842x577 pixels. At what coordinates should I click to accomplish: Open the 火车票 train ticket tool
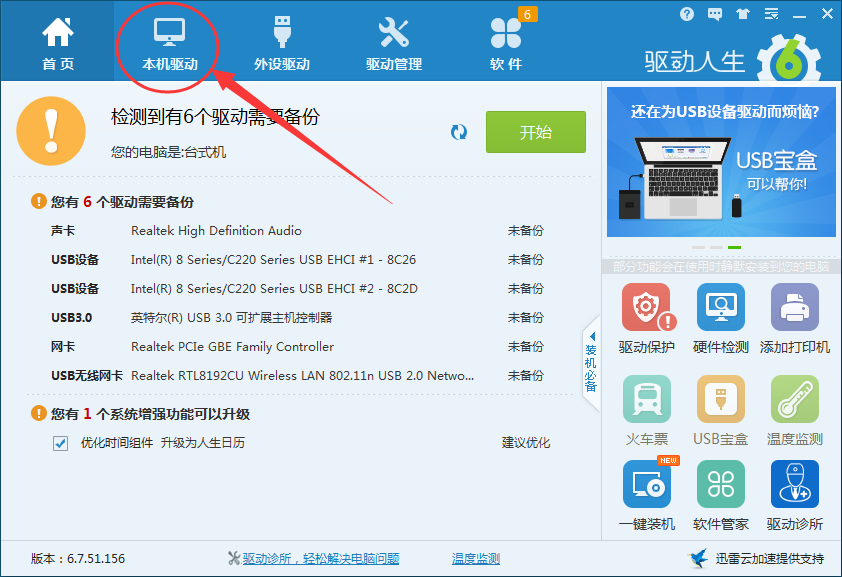[646, 400]
